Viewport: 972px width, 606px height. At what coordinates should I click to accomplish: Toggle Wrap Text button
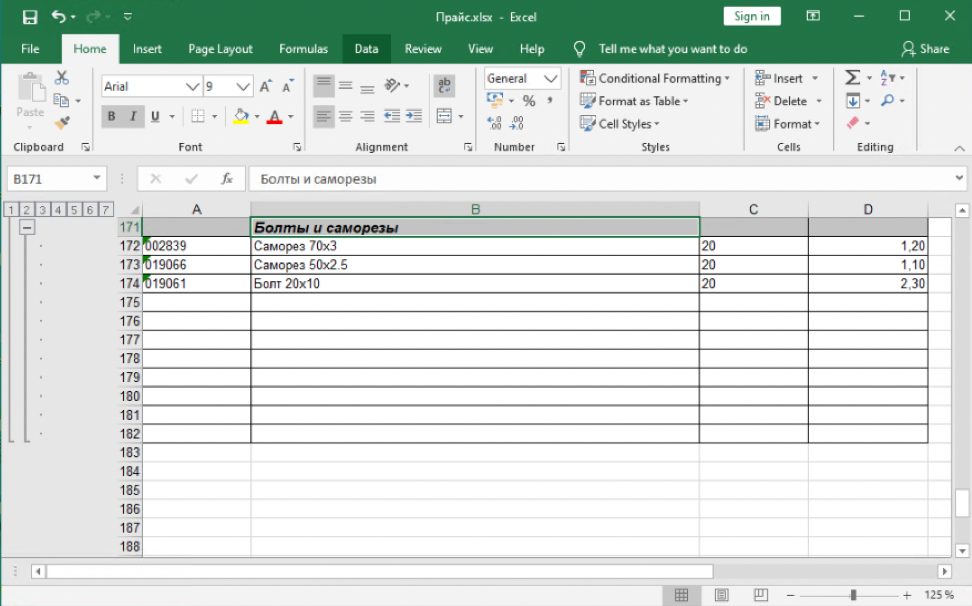(x=444, y=86)
